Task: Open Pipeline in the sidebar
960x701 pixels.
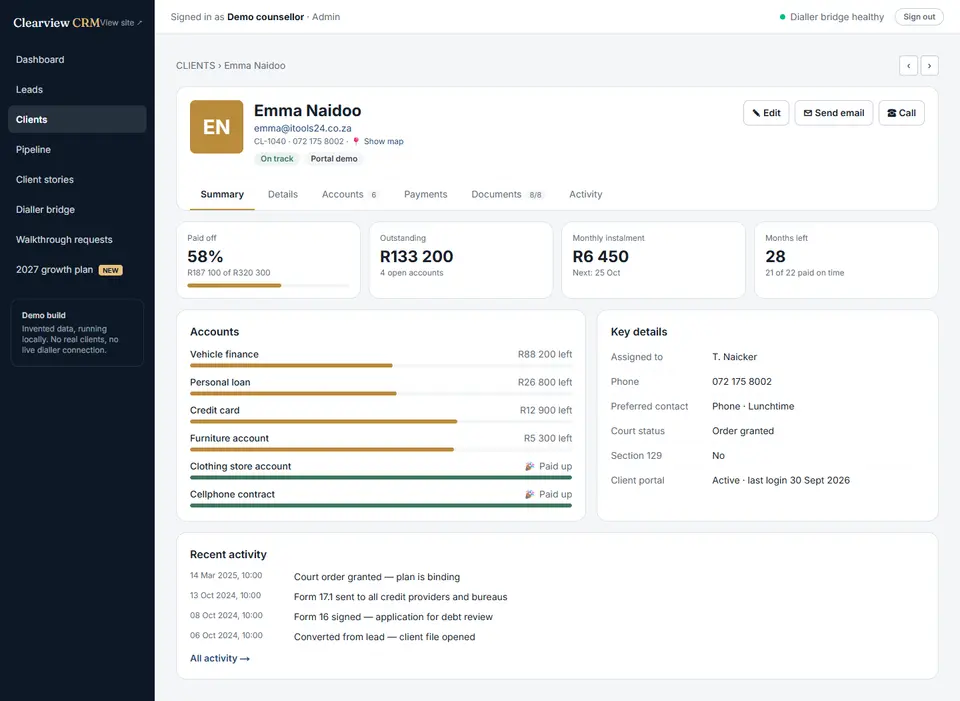Action: click(x=77, y=149)
